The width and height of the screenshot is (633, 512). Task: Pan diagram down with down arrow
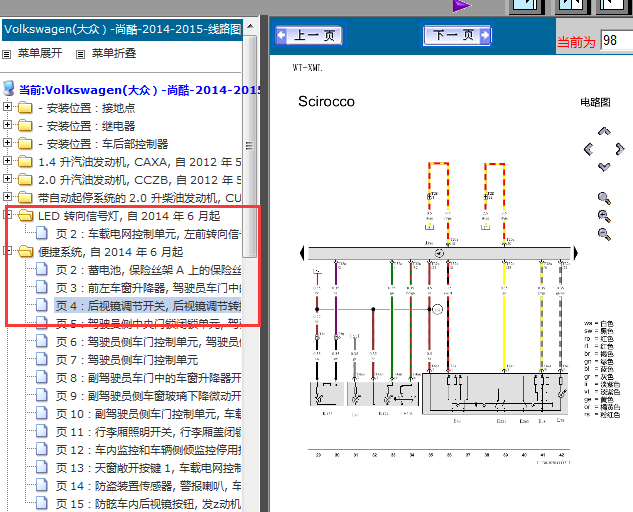[x=604, y=167]
